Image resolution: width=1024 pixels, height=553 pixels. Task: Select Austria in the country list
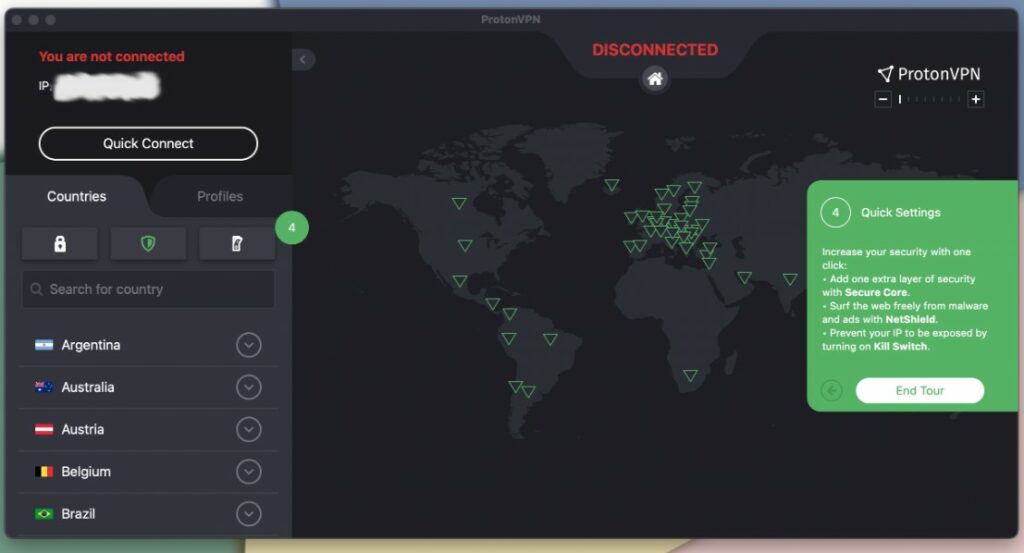coord(148,430)
